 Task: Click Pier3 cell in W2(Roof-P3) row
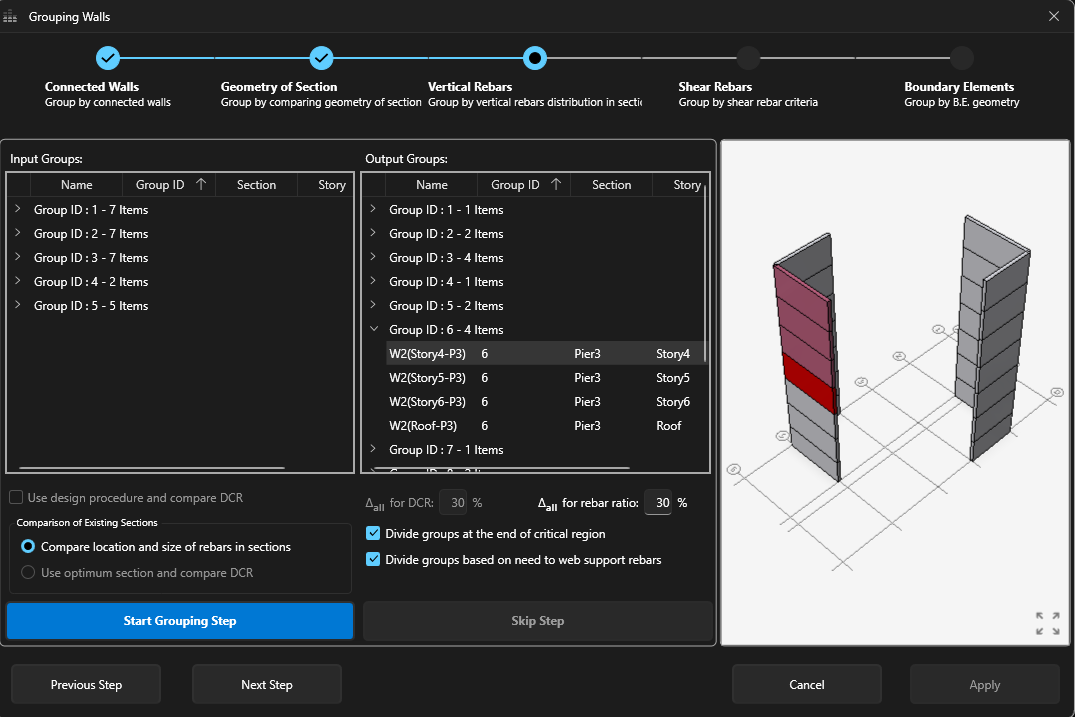click(588, 426)
